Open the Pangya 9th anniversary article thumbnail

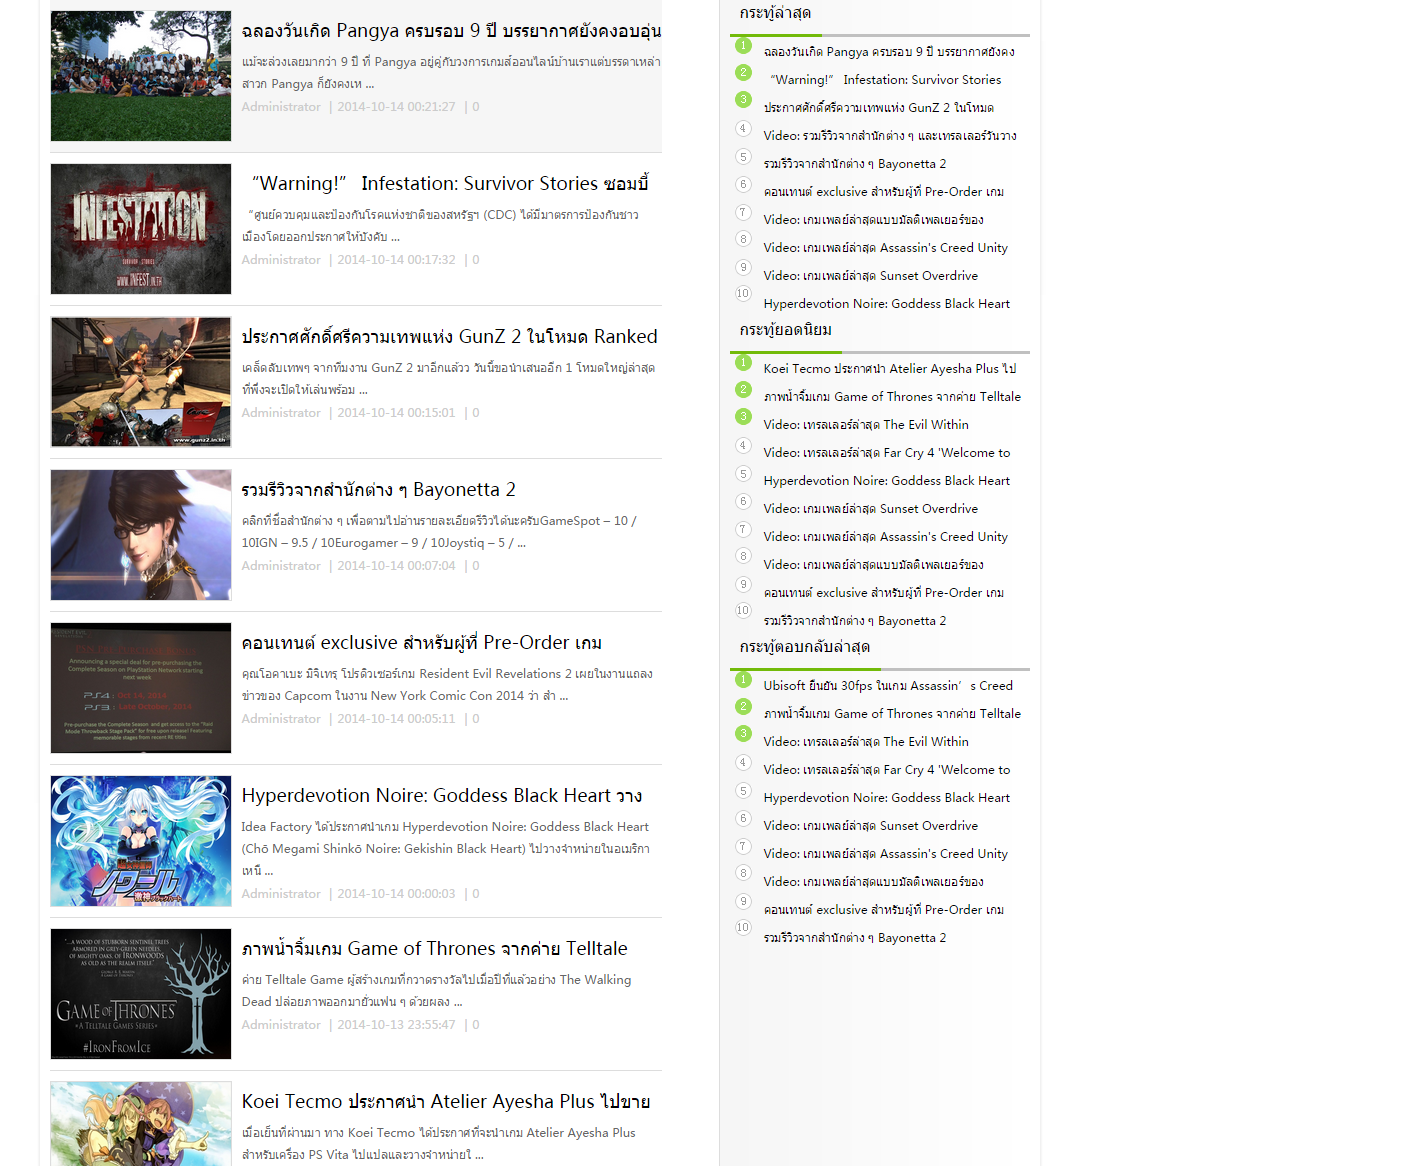[141, 76]
